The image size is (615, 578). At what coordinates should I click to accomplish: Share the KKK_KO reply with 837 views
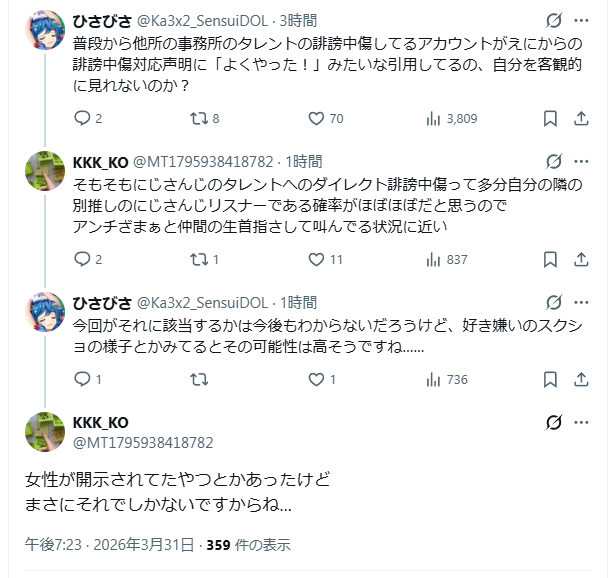pos(583,260)
